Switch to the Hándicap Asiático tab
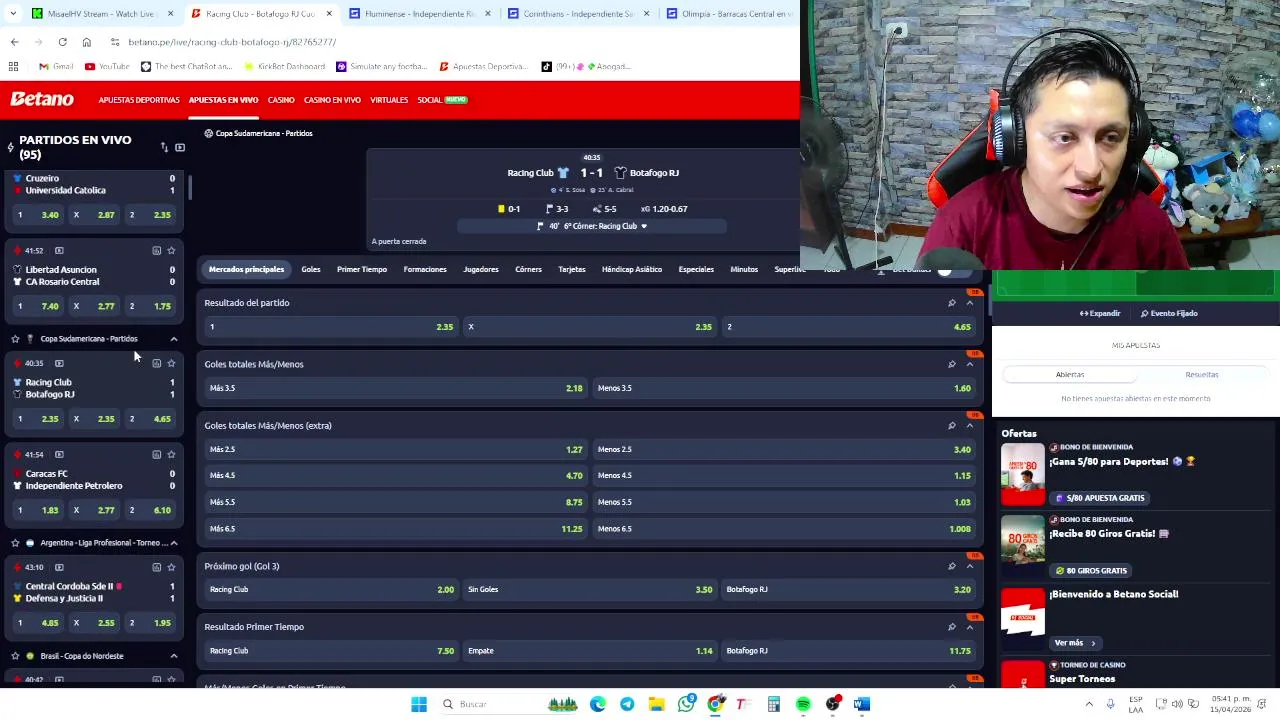The image size is (1280, 720). (632, 269)
